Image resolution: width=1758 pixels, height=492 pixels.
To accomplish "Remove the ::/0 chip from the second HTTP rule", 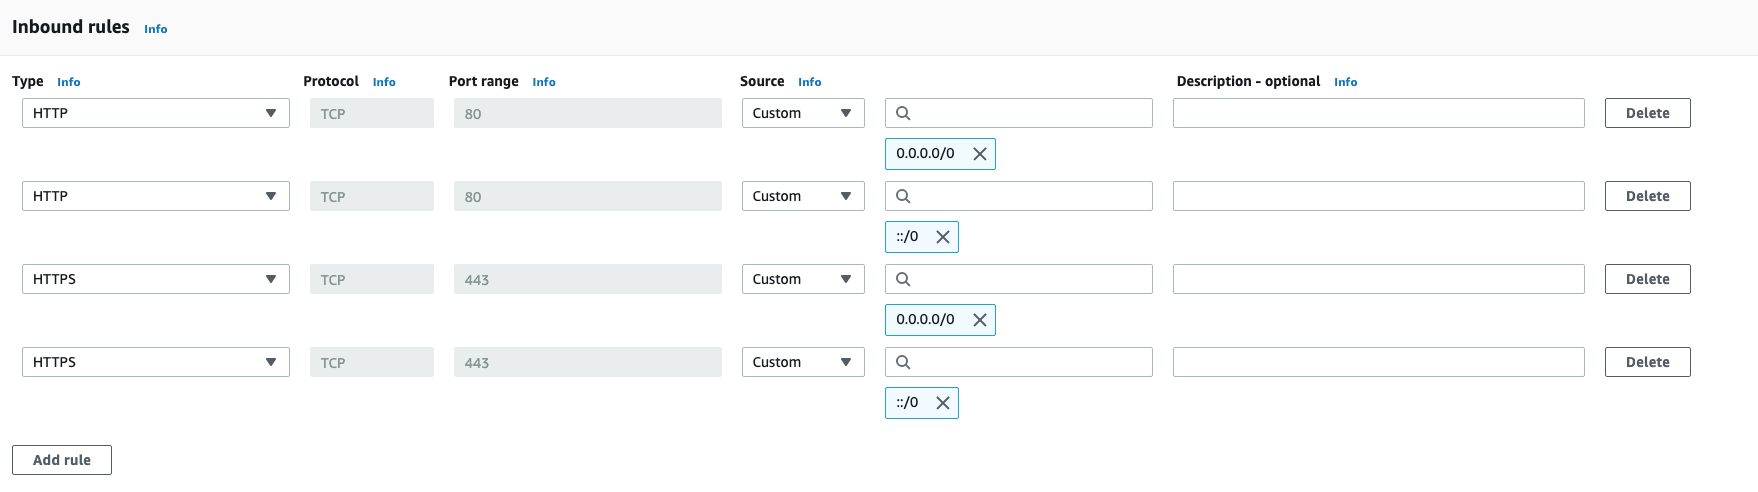I will [943, 237].
